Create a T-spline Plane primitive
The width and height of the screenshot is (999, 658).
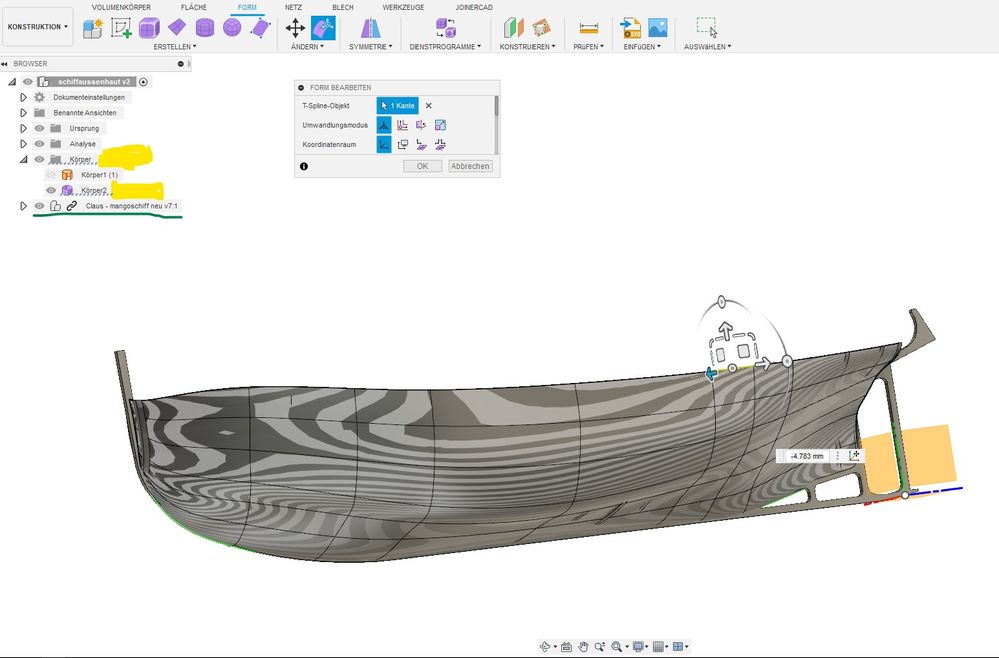(x=176, y=27)
